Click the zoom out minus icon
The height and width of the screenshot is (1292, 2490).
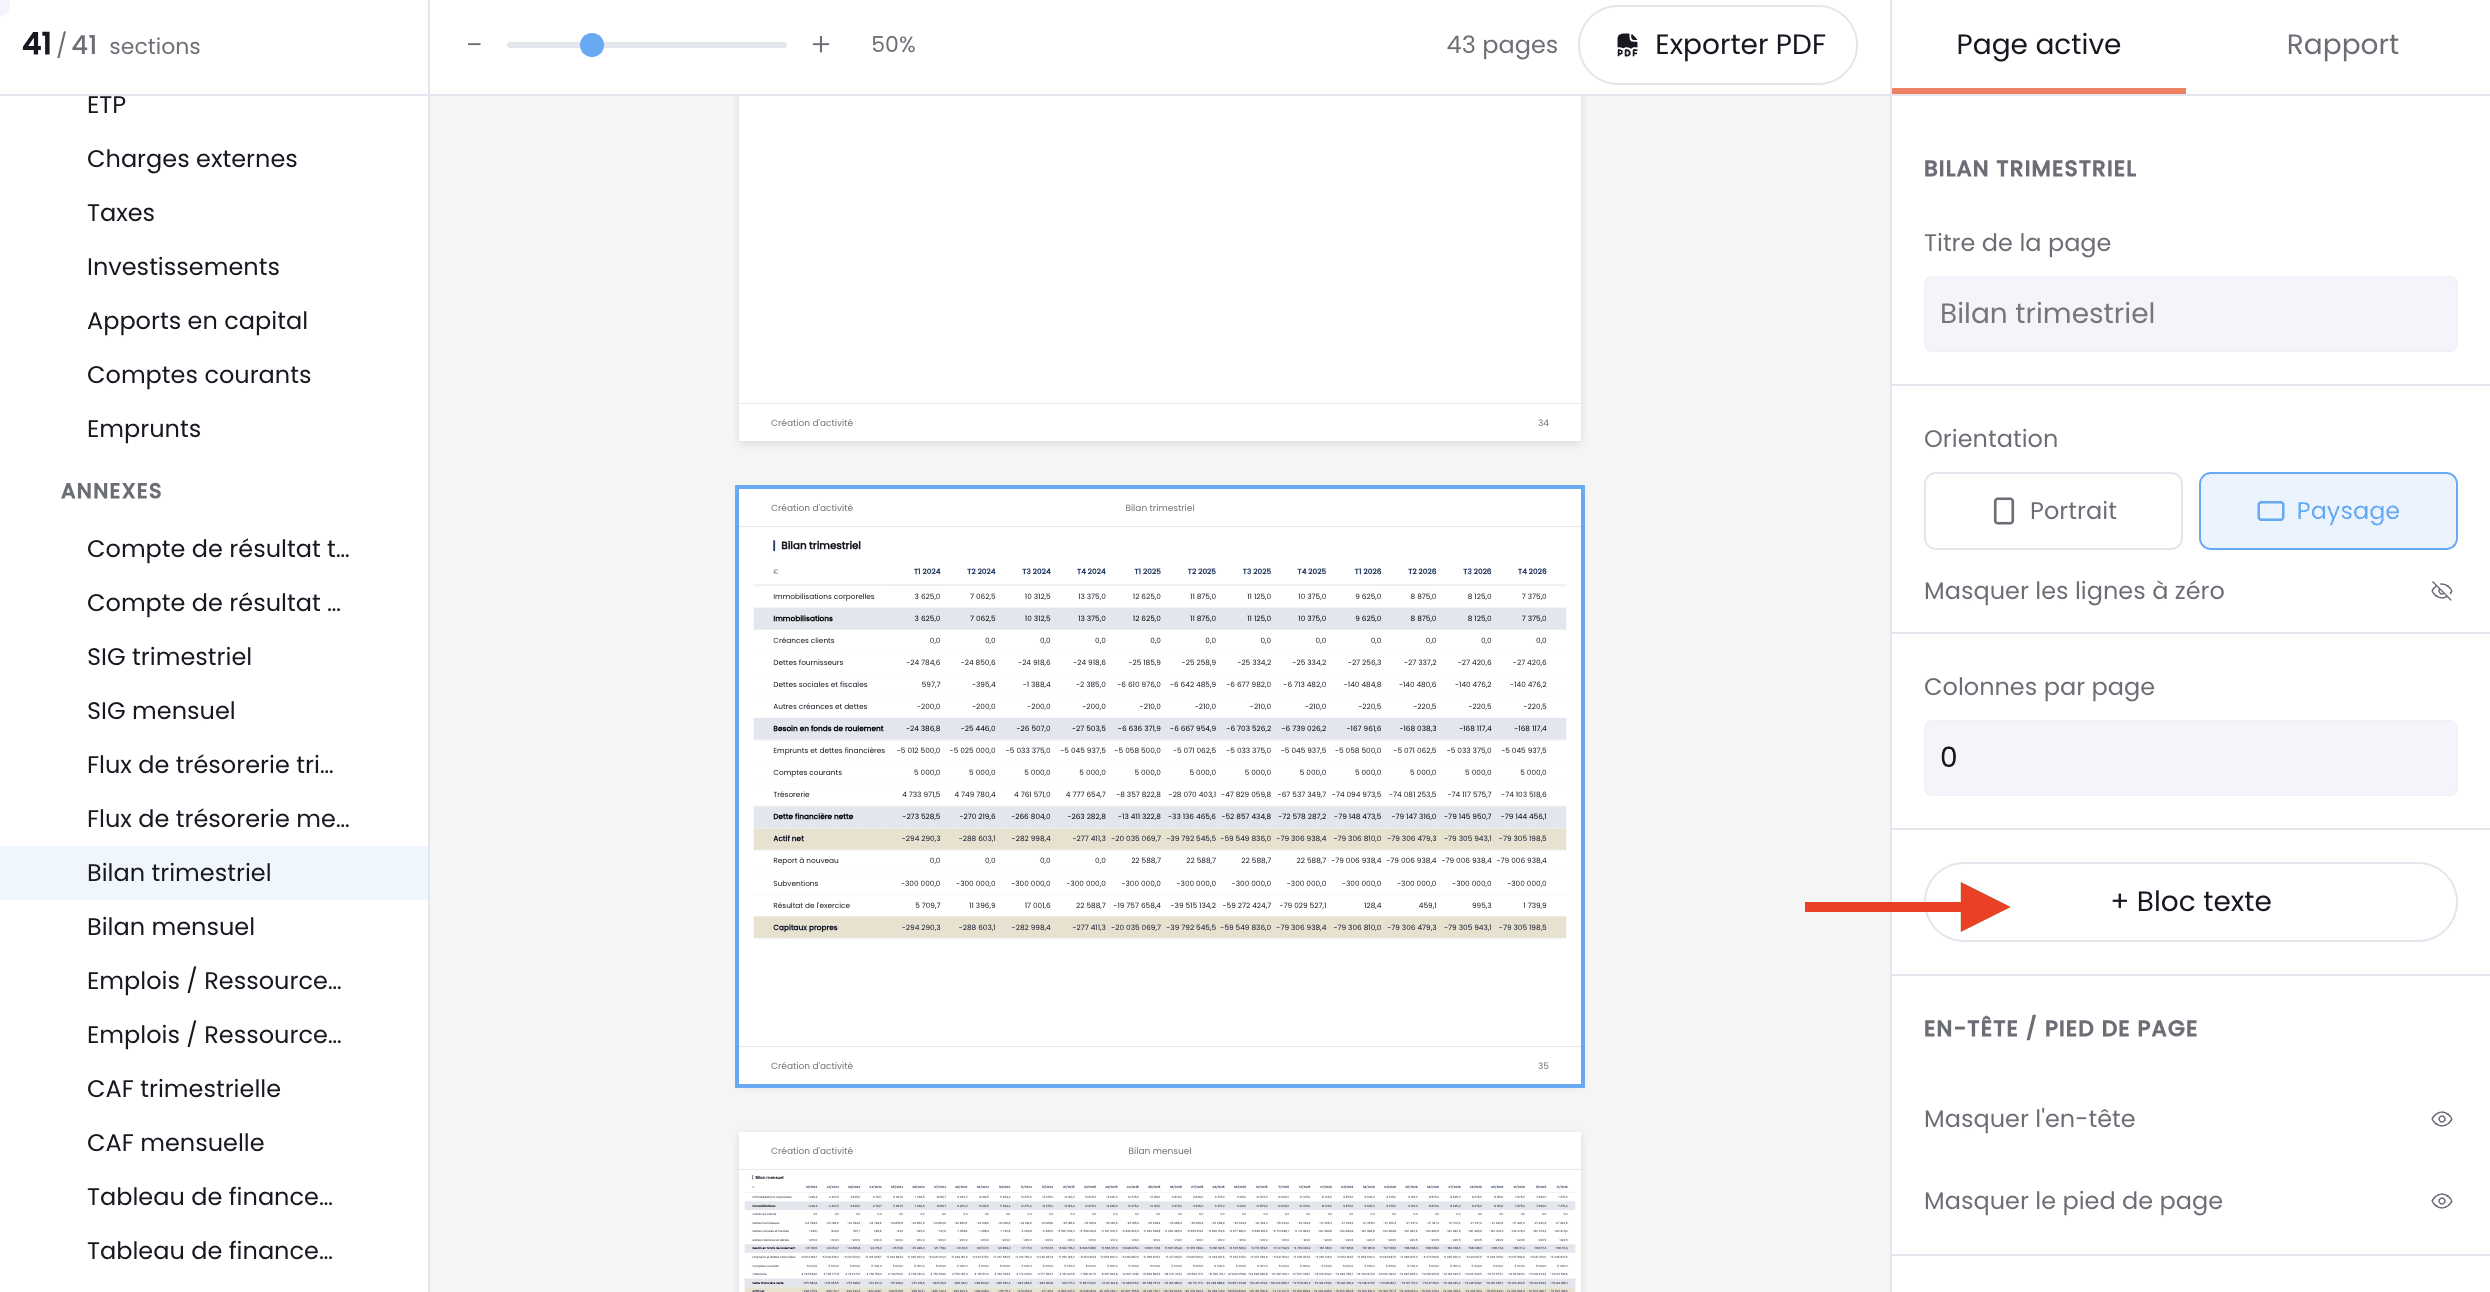point(474,45)
